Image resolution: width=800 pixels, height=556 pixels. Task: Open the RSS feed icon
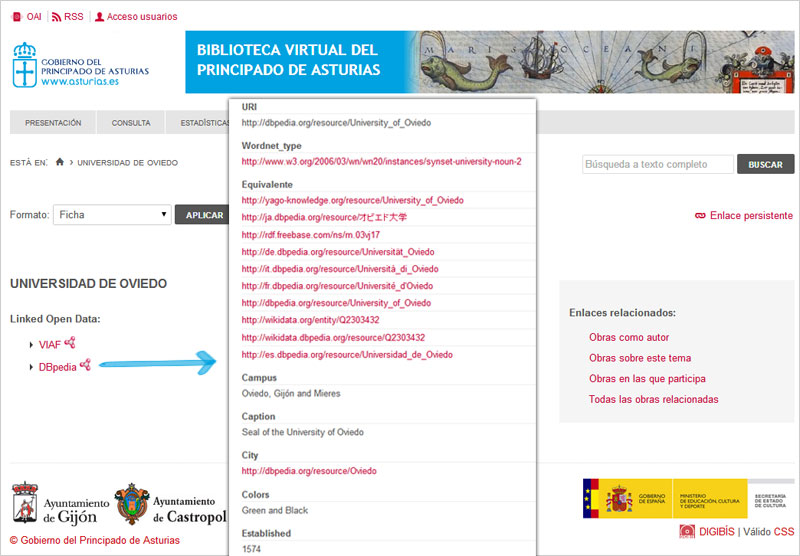point(57,17)
